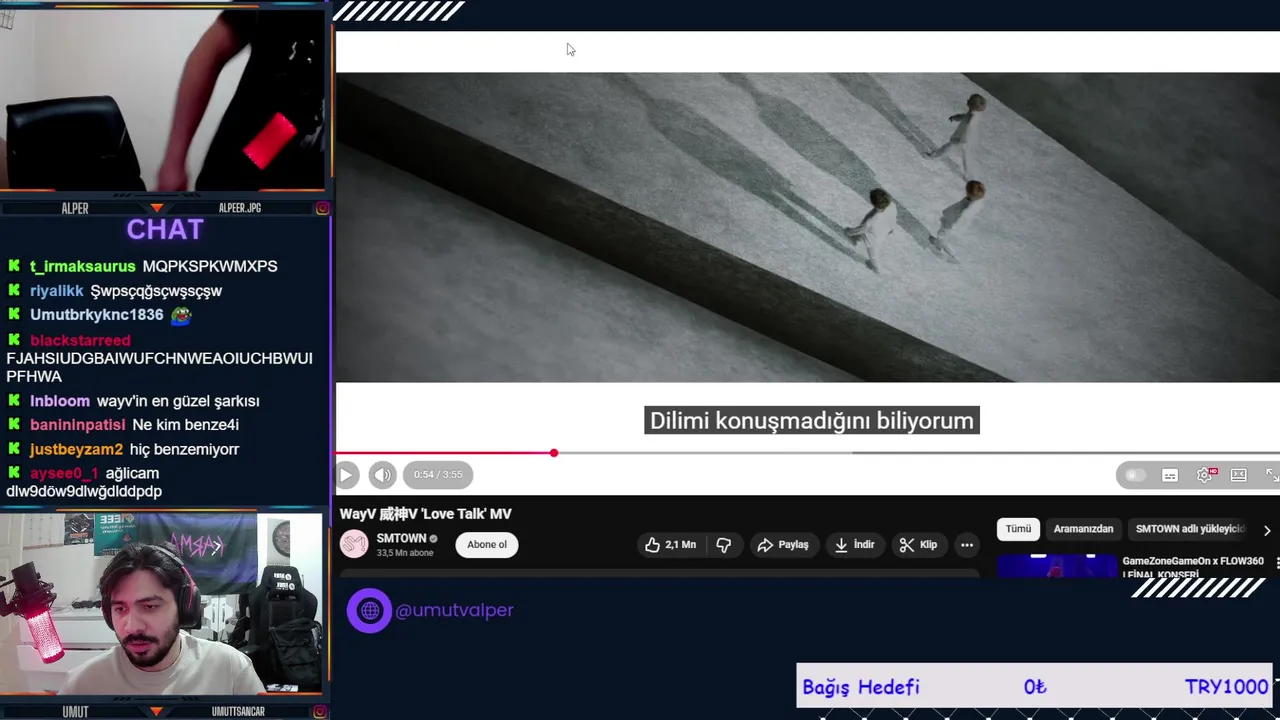Click the globe icon next to @umutvalper
The width and height of the screenshot is (1280, 720).
[369, 610]
